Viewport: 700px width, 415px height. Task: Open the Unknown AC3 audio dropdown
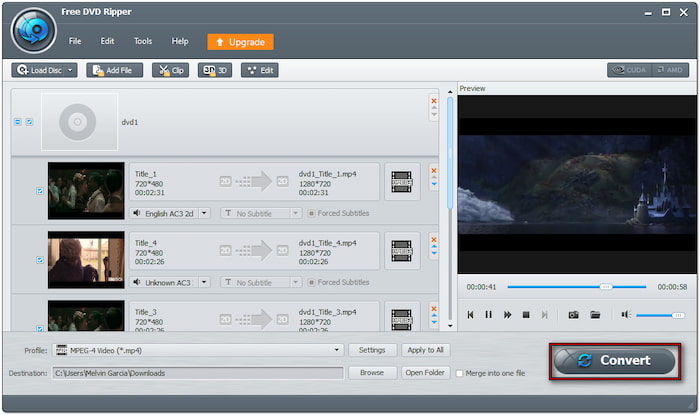(x=204, y=282)
